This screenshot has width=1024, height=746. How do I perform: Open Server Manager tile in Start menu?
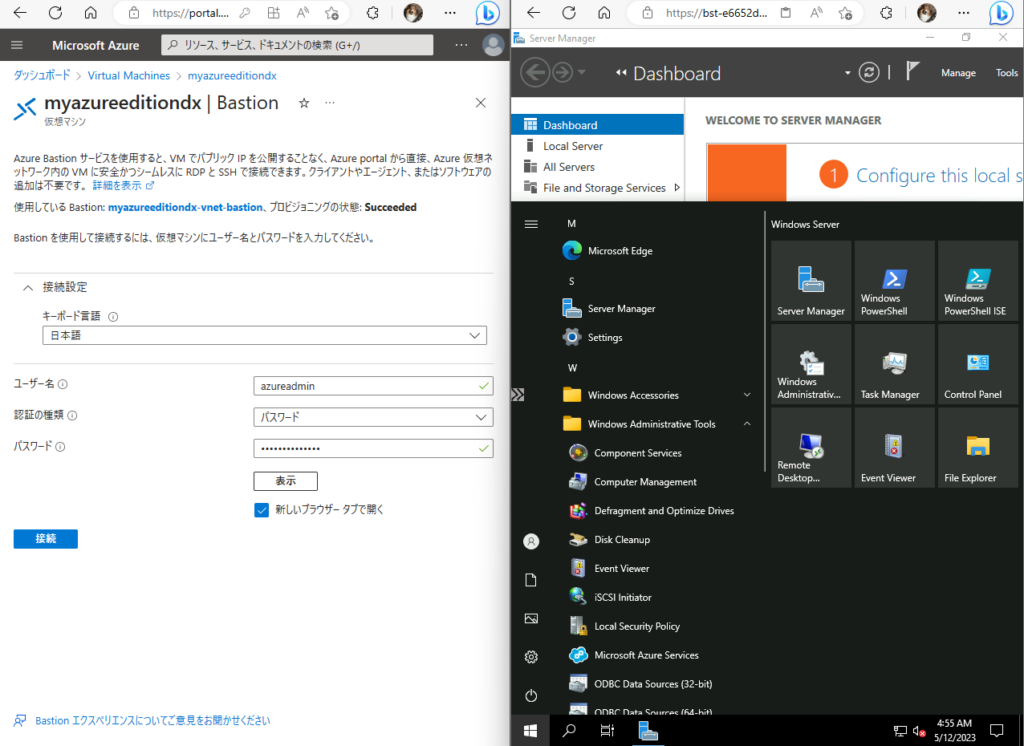click(810, 280)
